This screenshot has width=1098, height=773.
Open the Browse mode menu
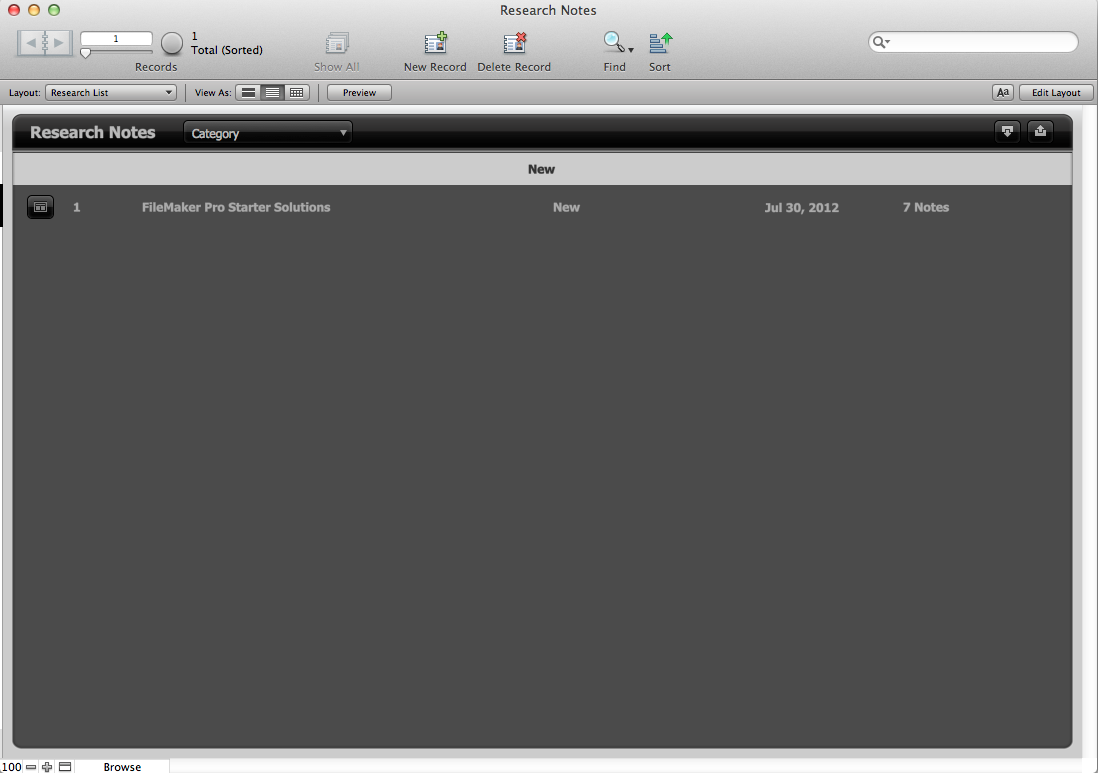click(122, 766)
